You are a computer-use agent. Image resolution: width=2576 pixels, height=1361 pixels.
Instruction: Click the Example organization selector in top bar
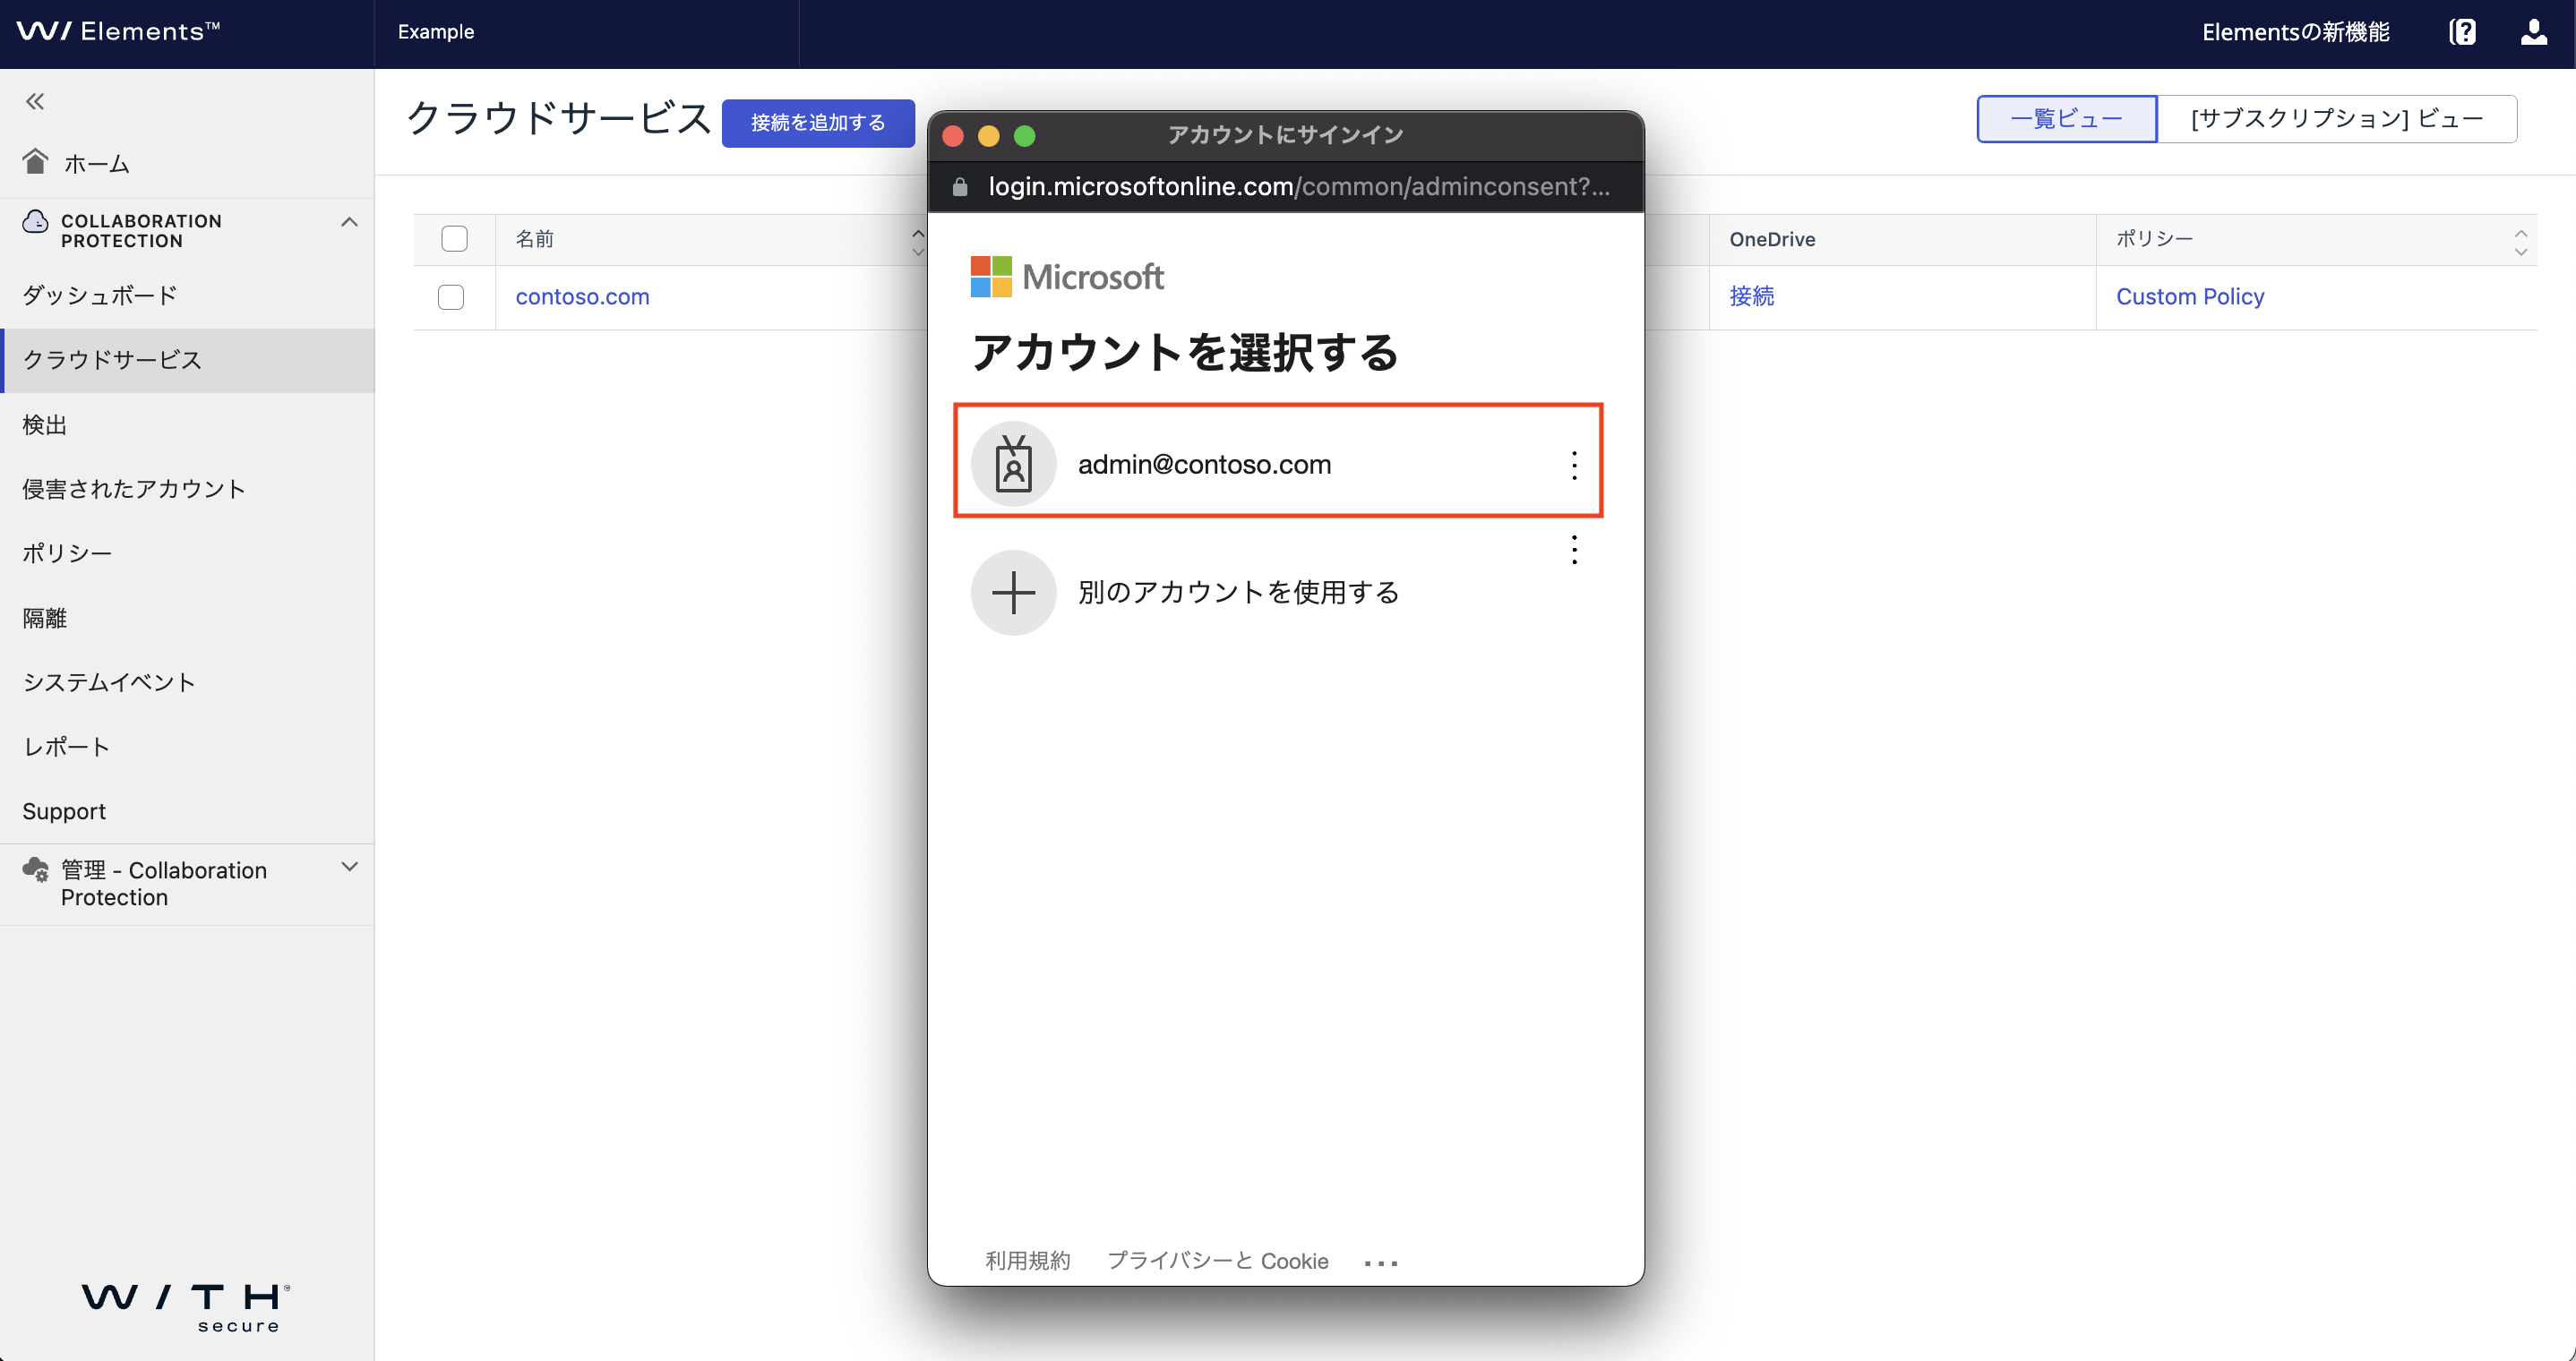click(436, 32)
